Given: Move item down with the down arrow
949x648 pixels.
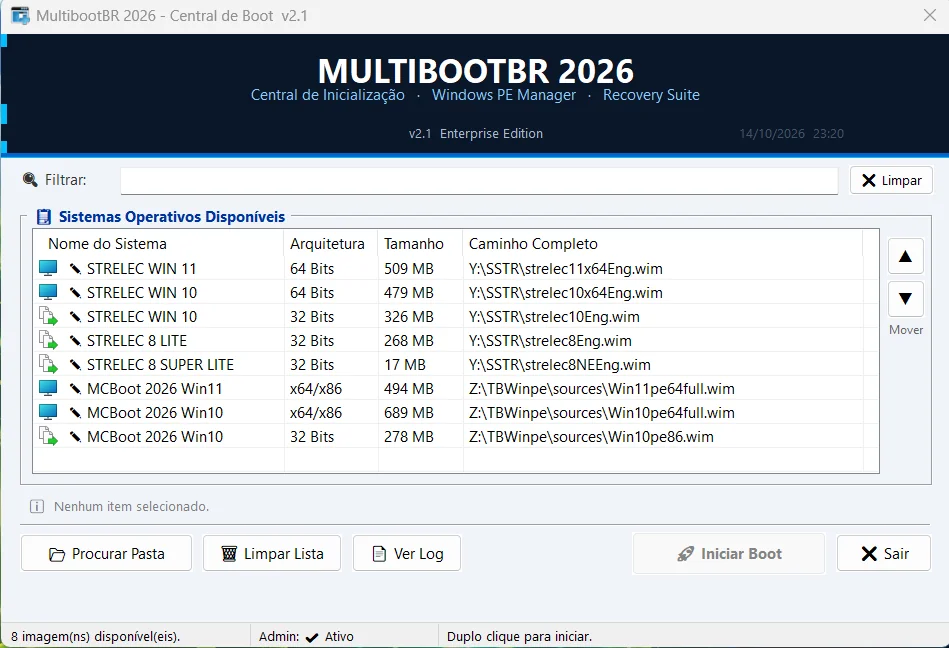Looking at the screenshot, I should 905,298.
